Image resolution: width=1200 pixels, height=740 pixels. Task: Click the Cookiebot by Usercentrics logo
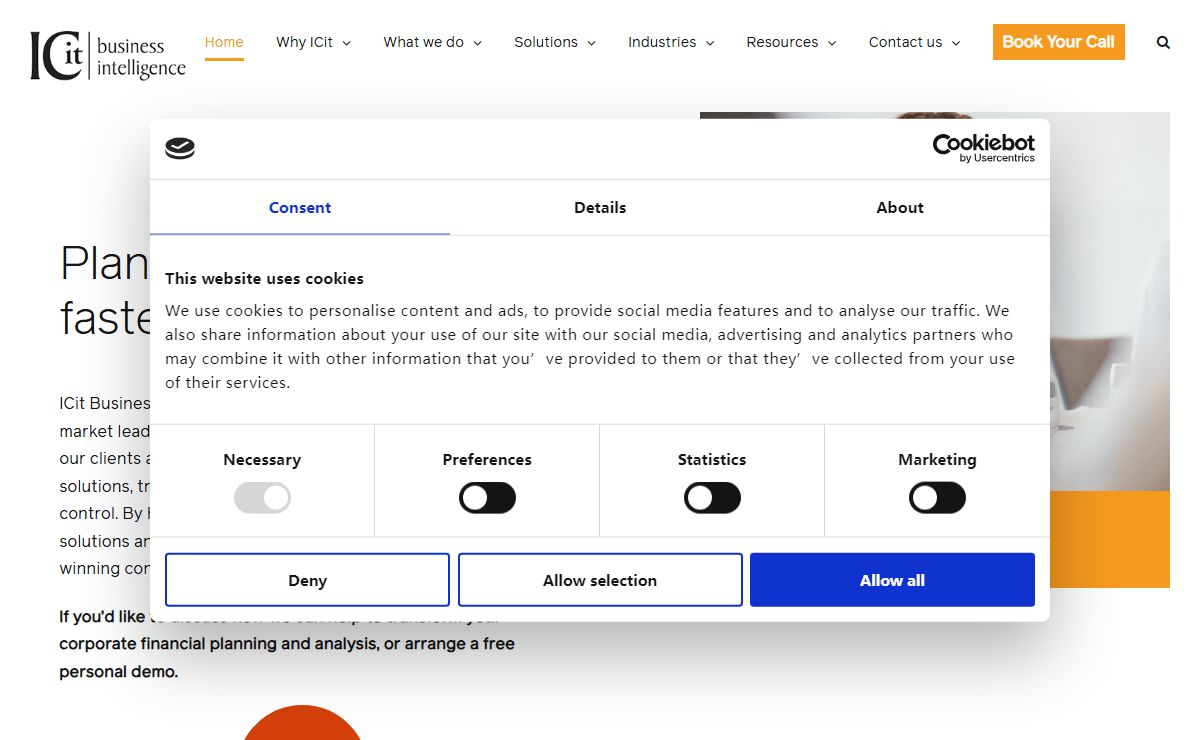click(984, 148)
